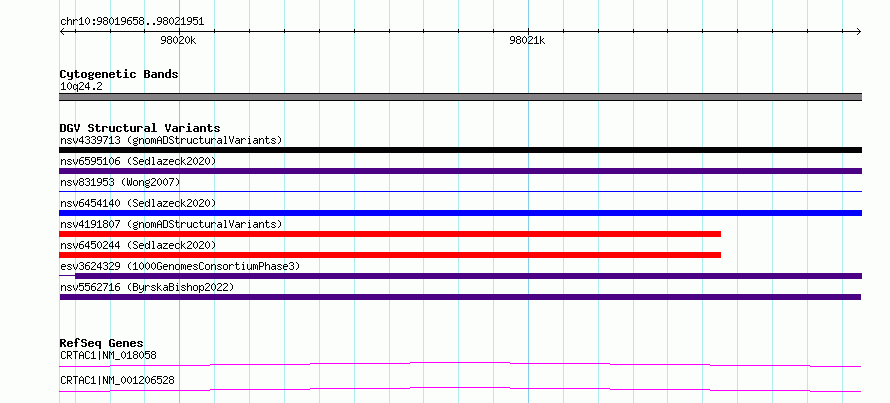This screenshot has width=890, height=403.
Task: Open variant label nsv4339713 (gnomADStructuralVariants)
Action: tap(171, 140)
